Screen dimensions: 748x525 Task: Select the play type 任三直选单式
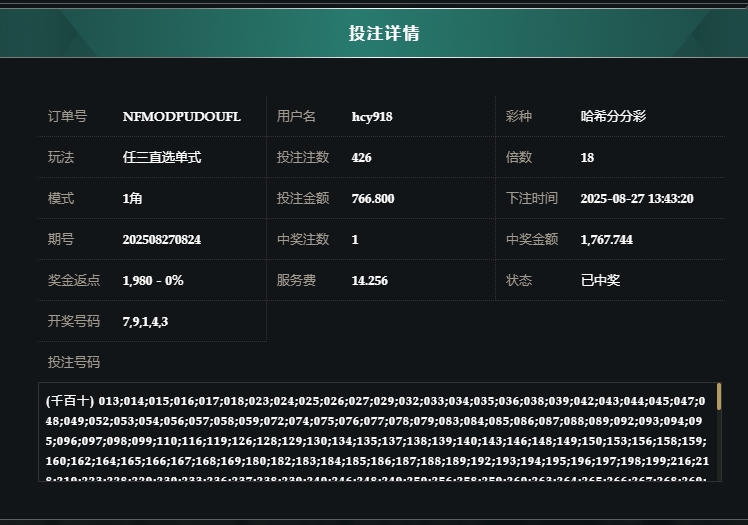161,157
